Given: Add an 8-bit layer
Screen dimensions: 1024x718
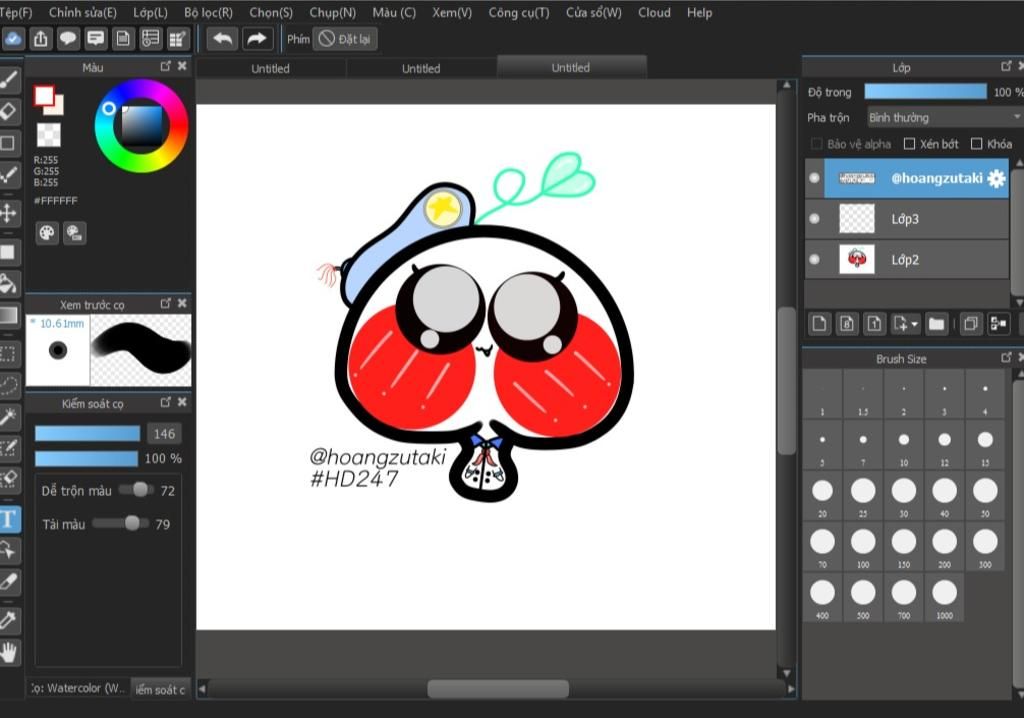Looking at the screenshot, I should [847, 323].
